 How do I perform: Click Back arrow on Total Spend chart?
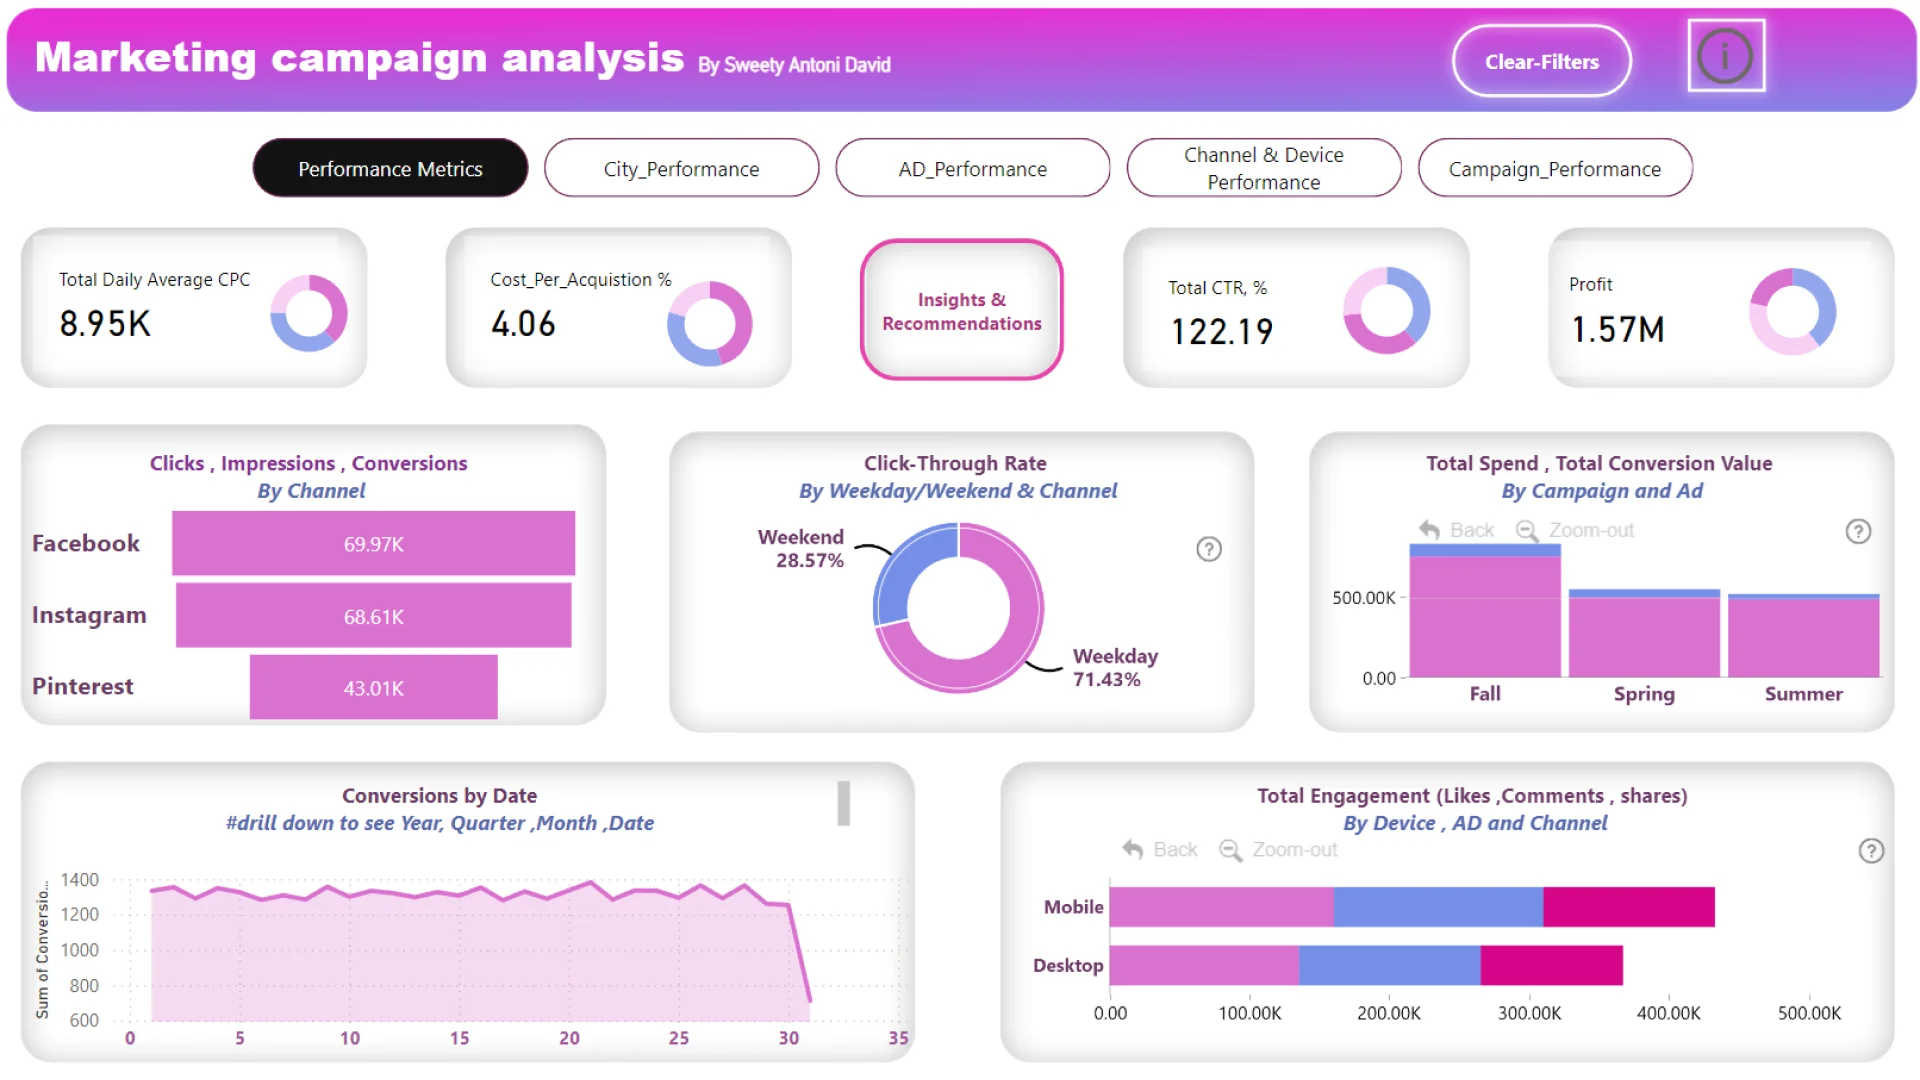tap(1430, 530)
